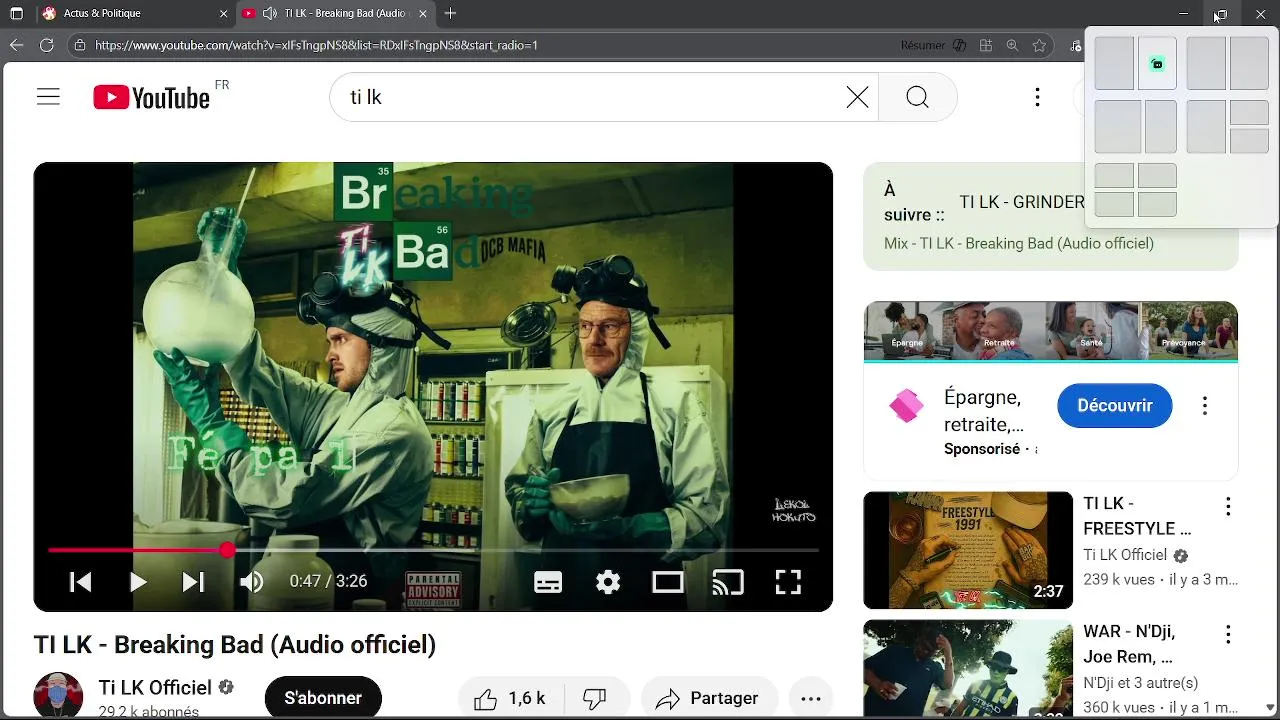Mute the video player volume
This screenshot has height=720, width=1280.
pos(251,581)
